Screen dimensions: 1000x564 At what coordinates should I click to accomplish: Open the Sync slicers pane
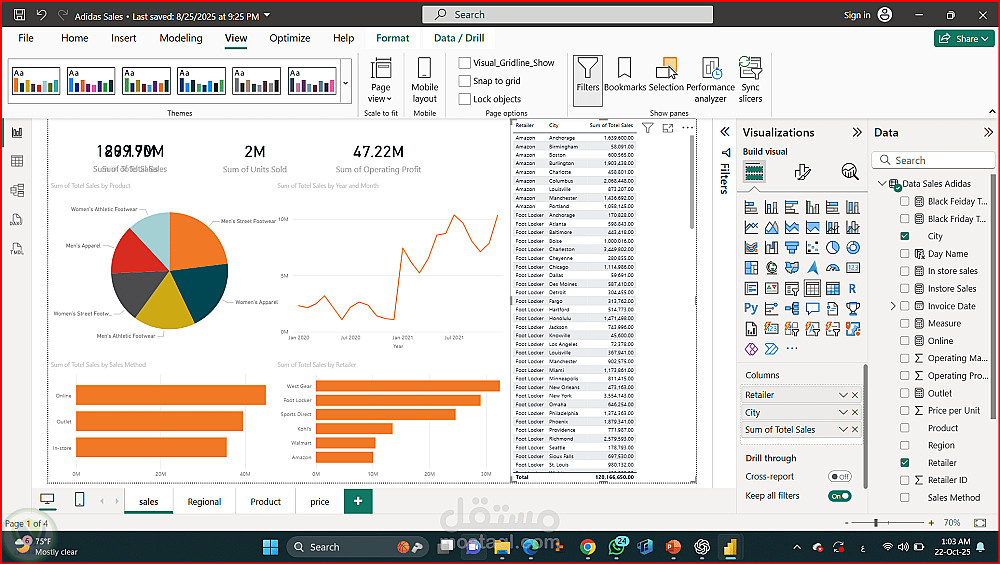tap(750, 80)
